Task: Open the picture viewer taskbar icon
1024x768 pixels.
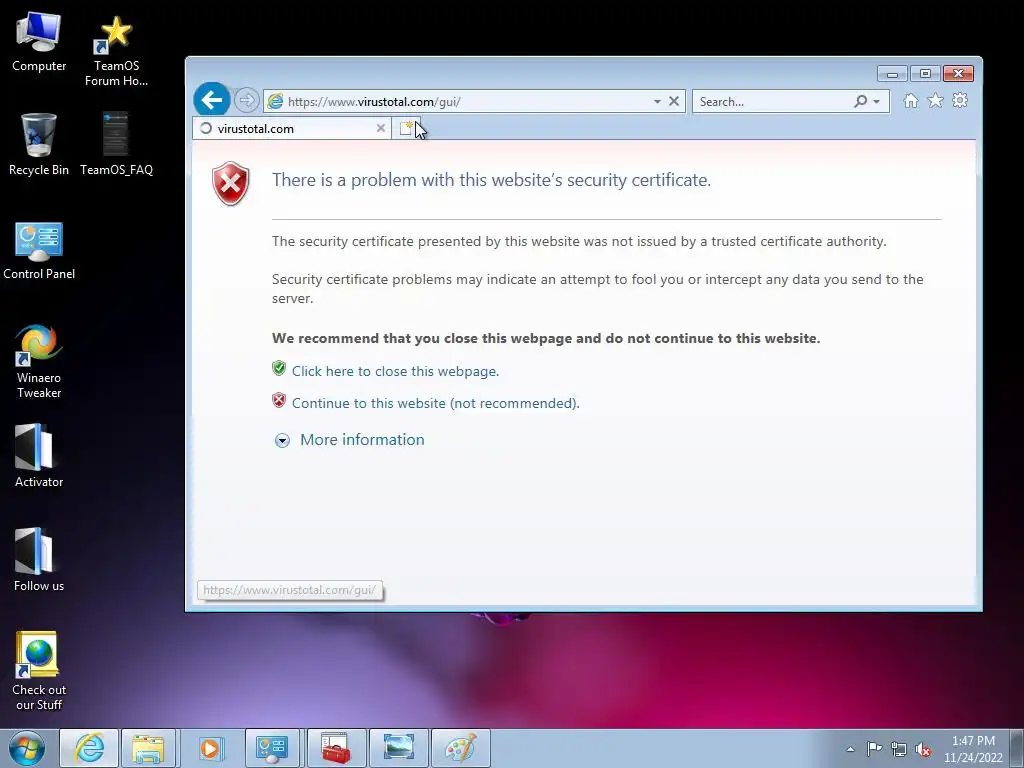Action: [x=398, y=748]
